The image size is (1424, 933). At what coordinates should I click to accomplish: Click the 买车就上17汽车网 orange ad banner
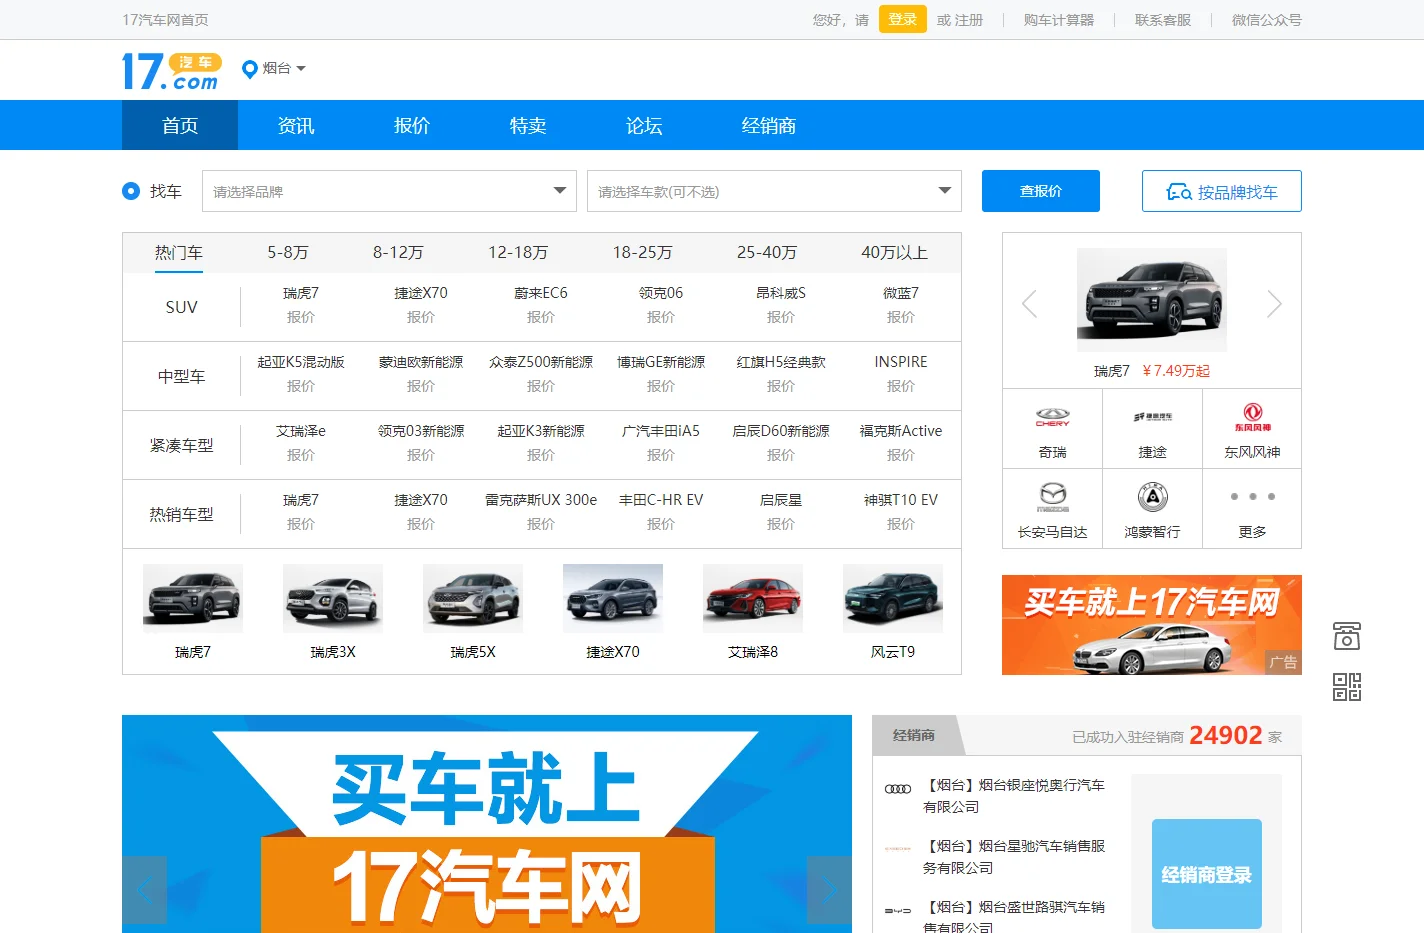click(1152, 625)
